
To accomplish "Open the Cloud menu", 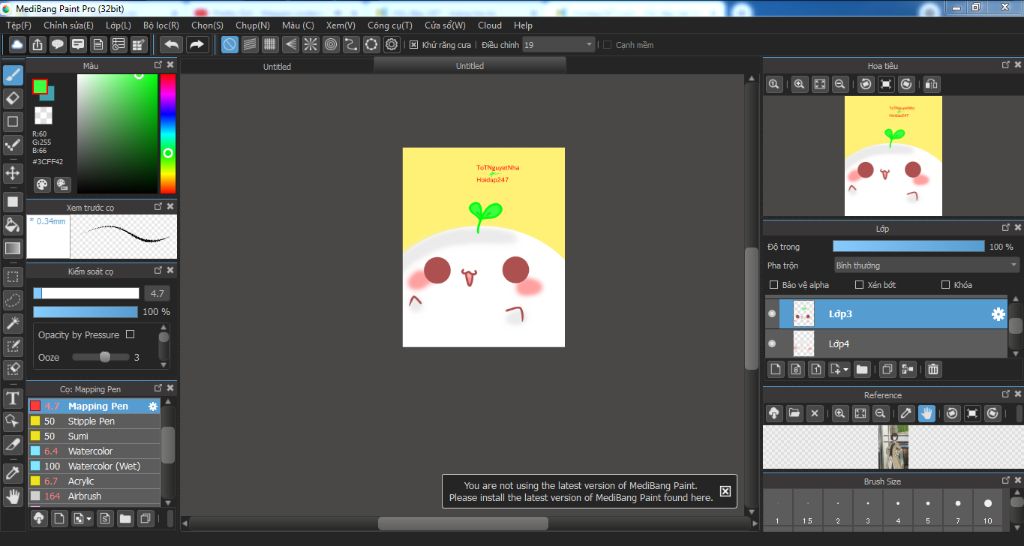I will click(490, 25).
